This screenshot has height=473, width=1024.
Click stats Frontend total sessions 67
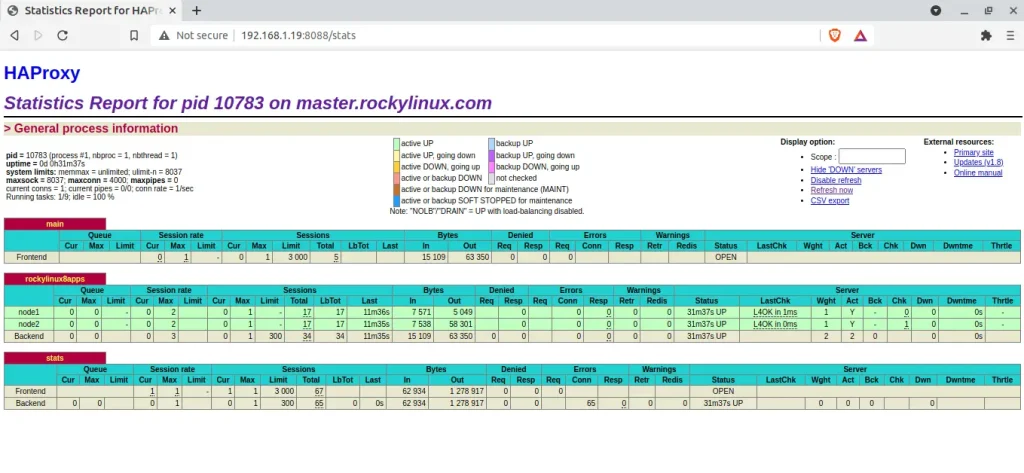click(319, 391)
